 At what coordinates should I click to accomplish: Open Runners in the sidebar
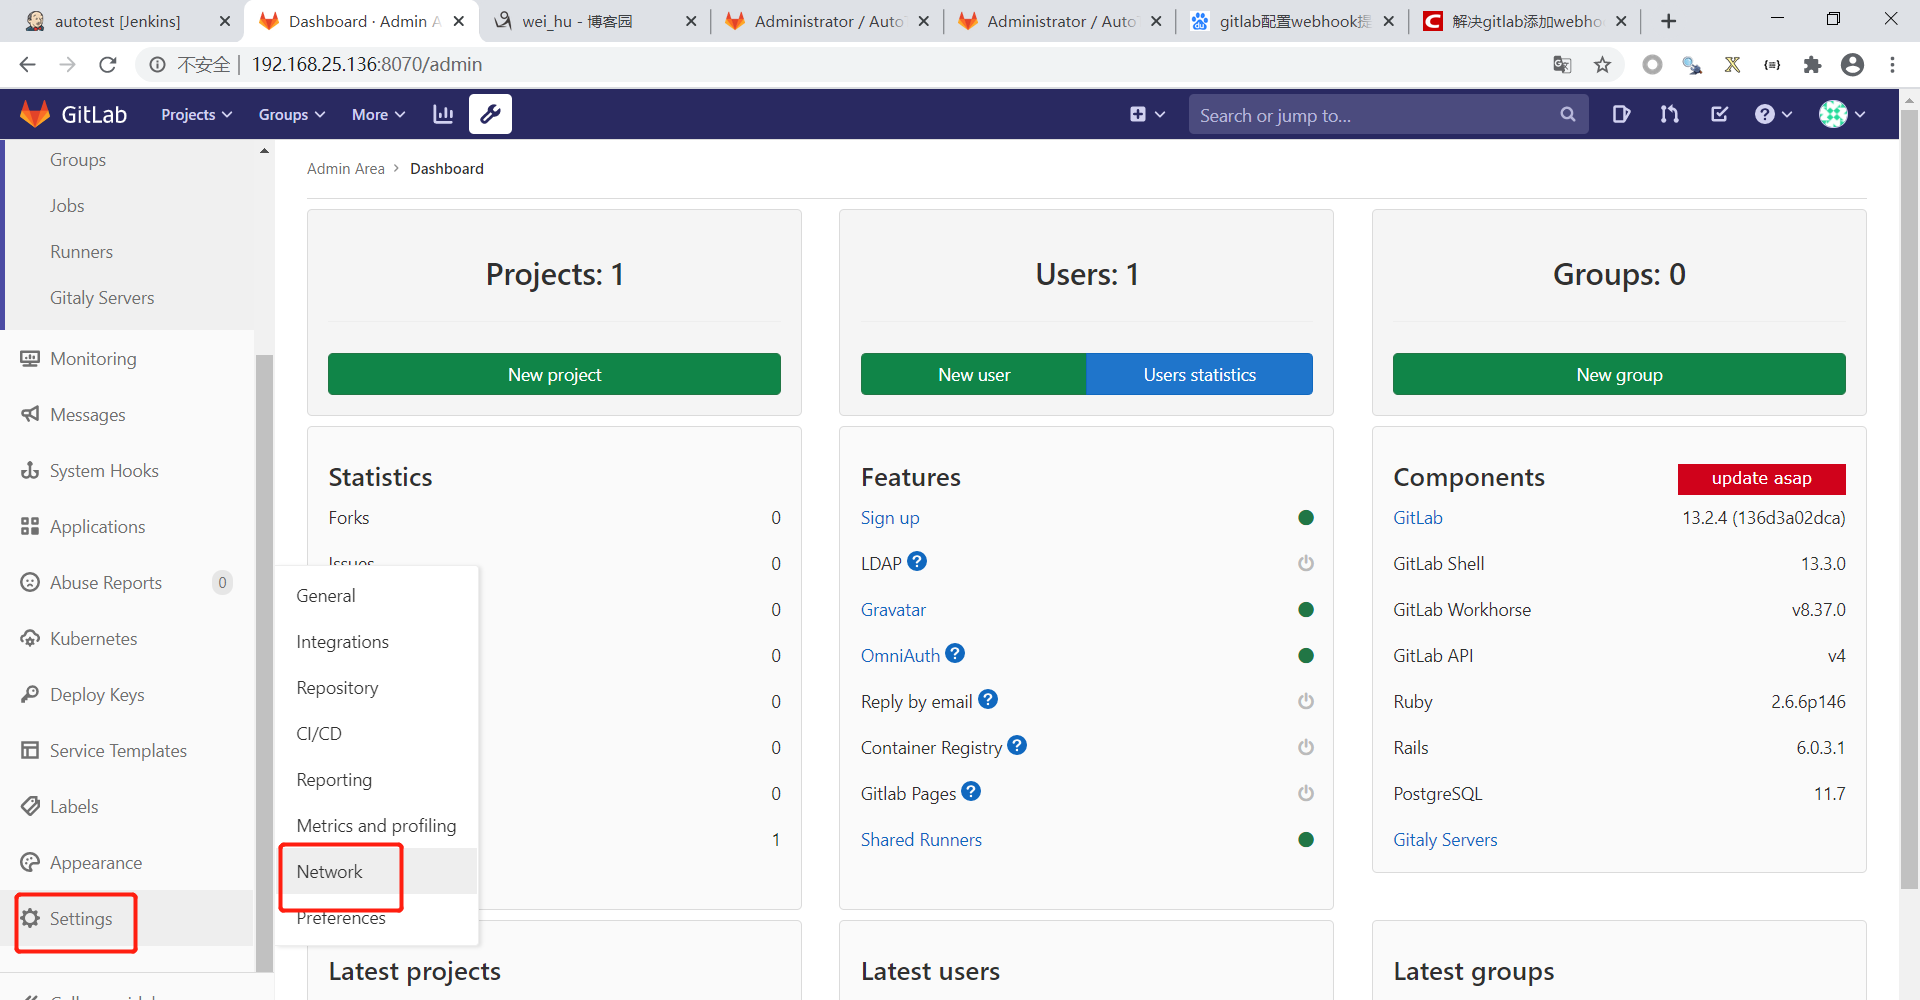[81, 251]
